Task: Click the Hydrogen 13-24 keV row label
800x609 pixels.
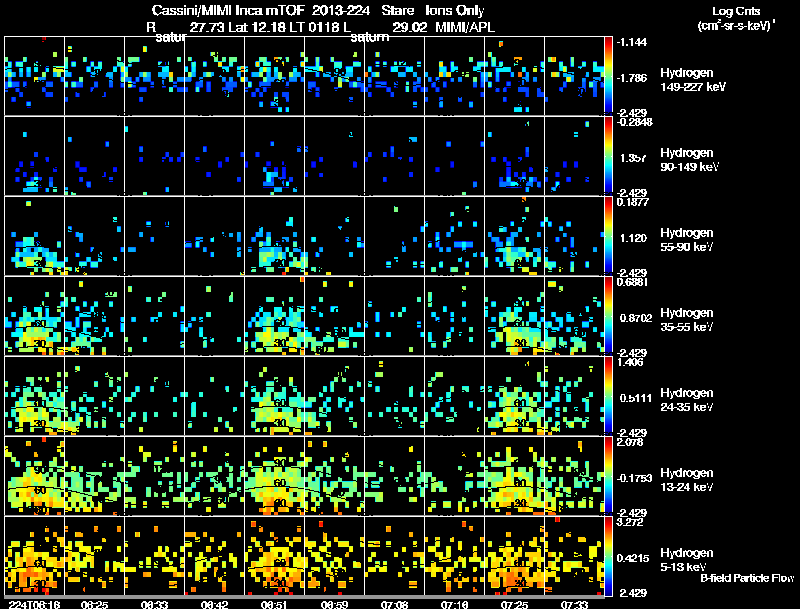Action: pos(687,480)
